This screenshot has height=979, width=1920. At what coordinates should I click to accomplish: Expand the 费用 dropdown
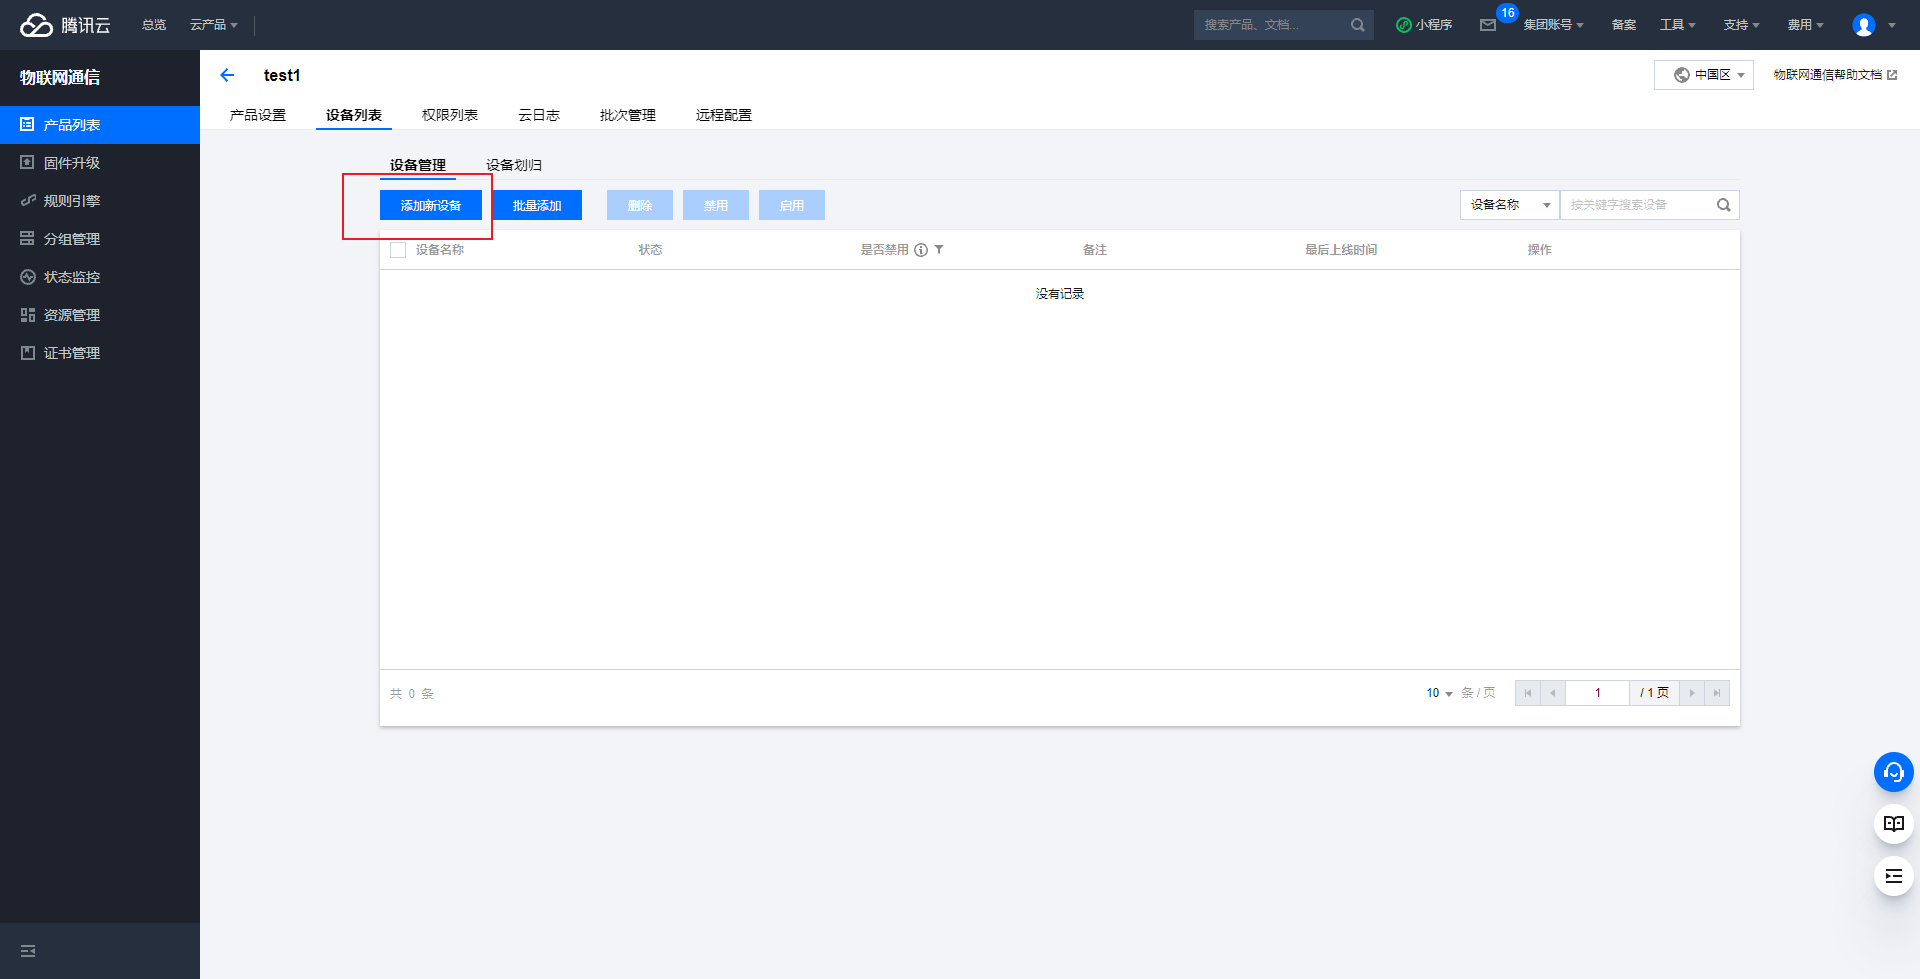coord(1805,25)
